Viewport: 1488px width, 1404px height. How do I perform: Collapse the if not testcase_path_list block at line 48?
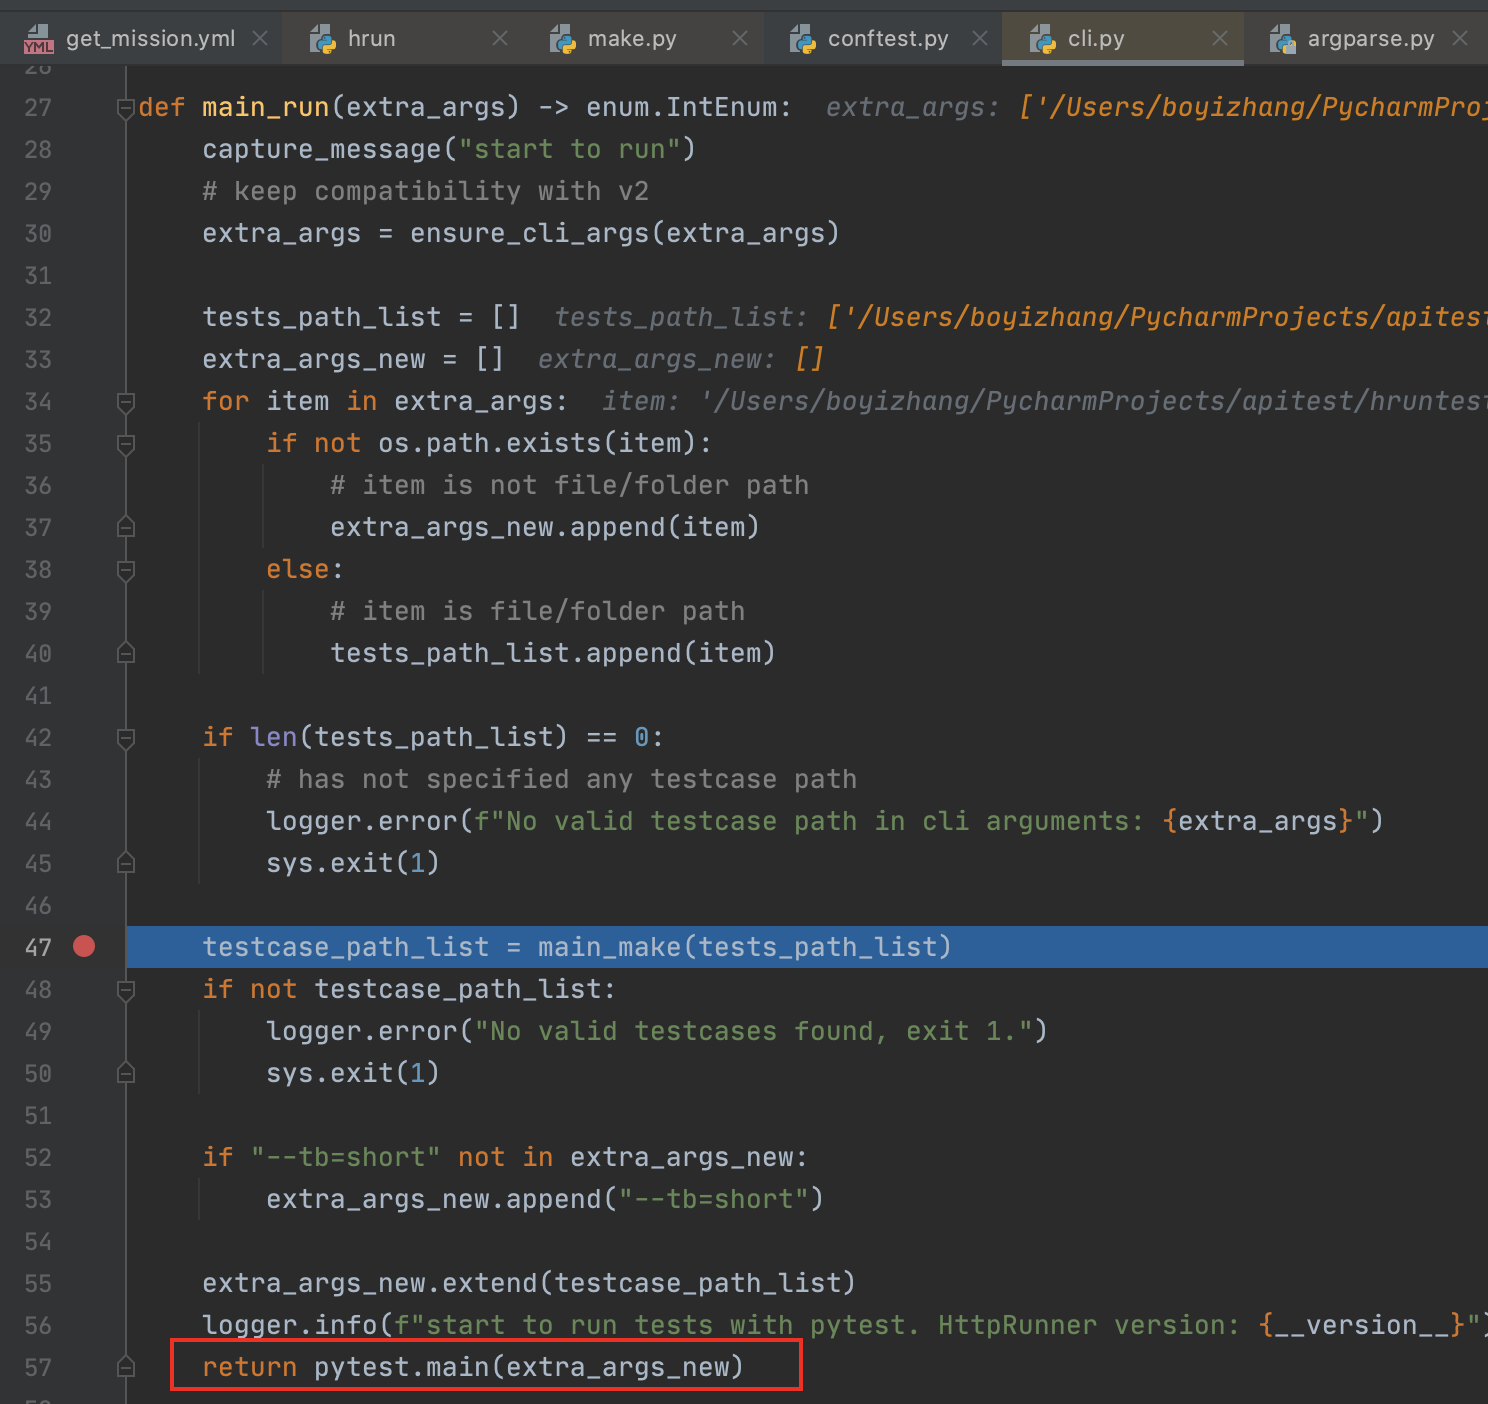pos(126,990)
